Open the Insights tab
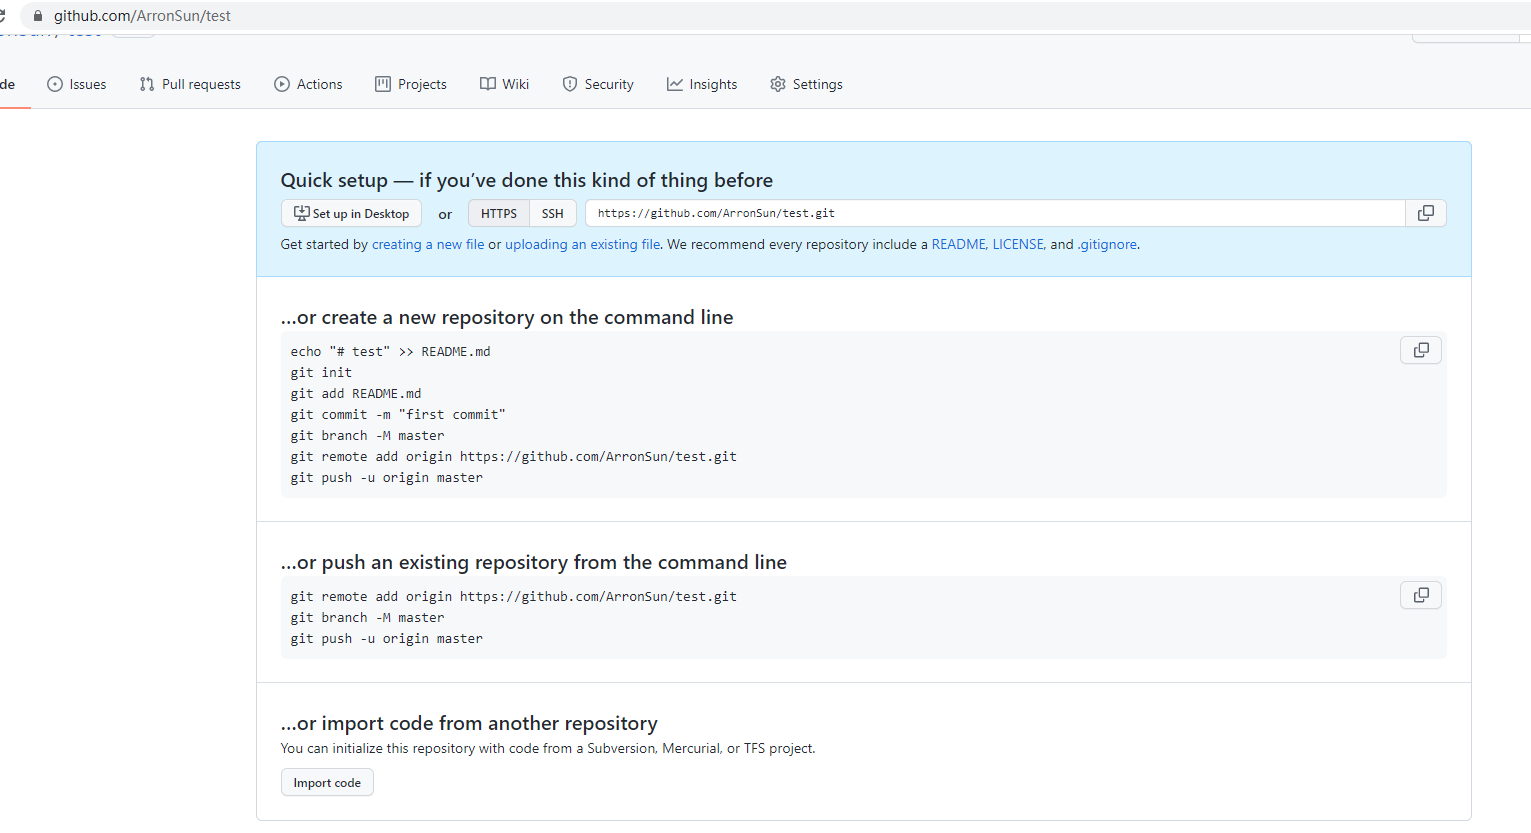 [702, 84]
